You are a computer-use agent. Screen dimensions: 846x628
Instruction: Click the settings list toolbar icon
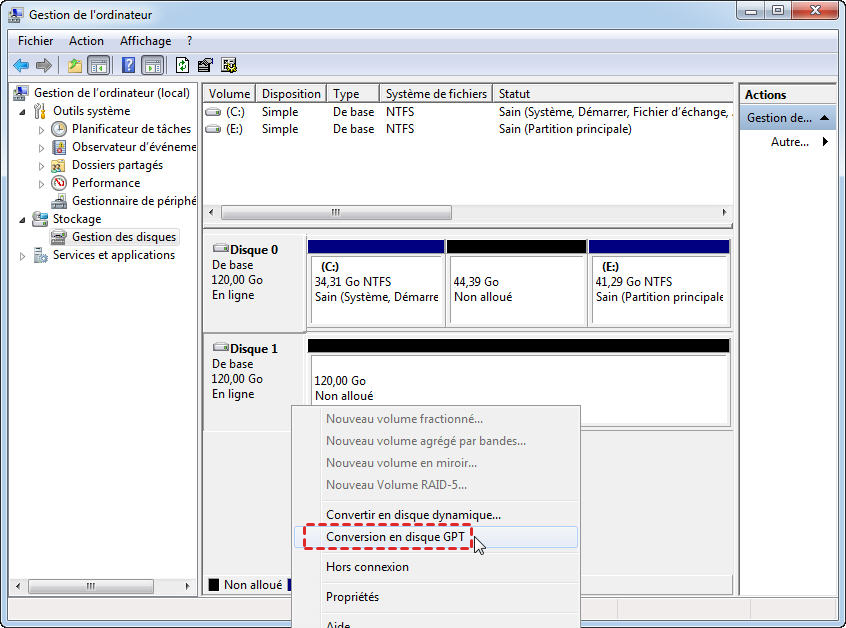pyautogui.click(x=229, y=66)
